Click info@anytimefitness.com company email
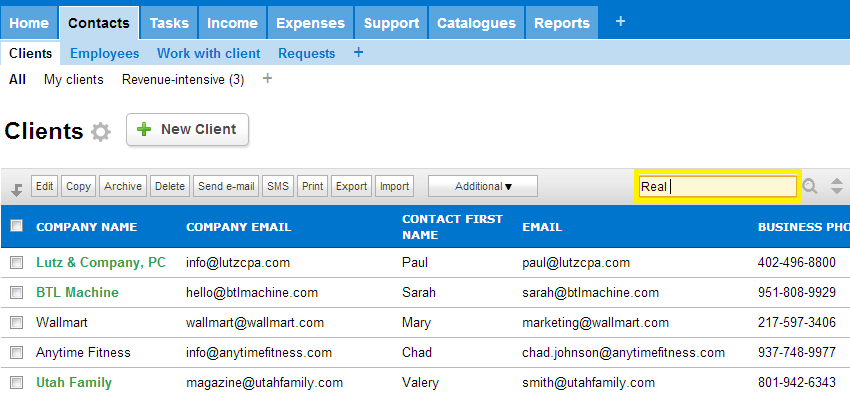850x395 pixels. click(x=259, y=353)
